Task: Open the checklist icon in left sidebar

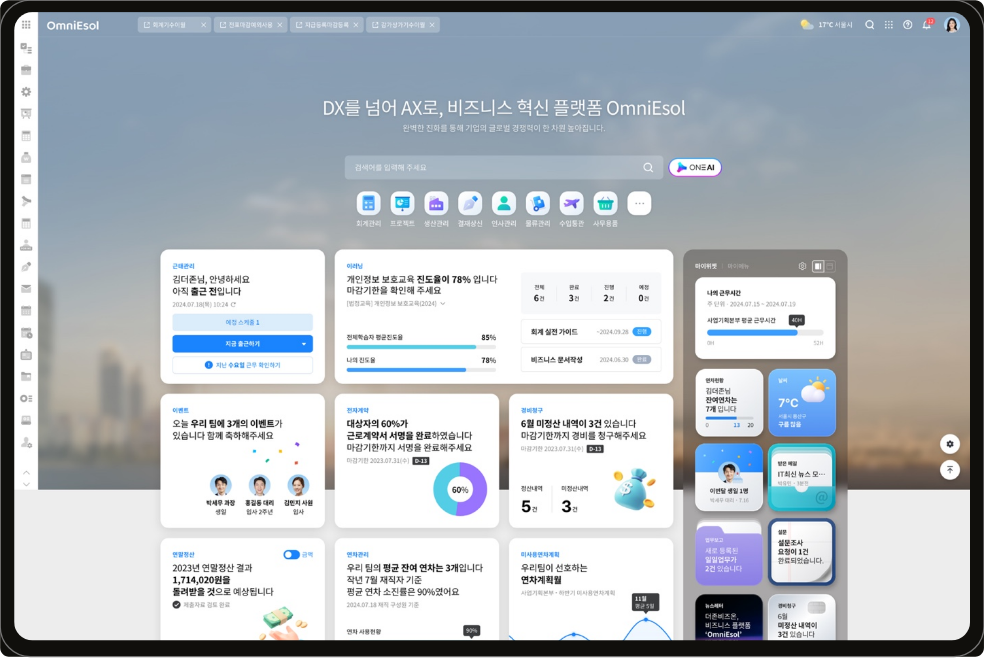Action: point(26,48)
